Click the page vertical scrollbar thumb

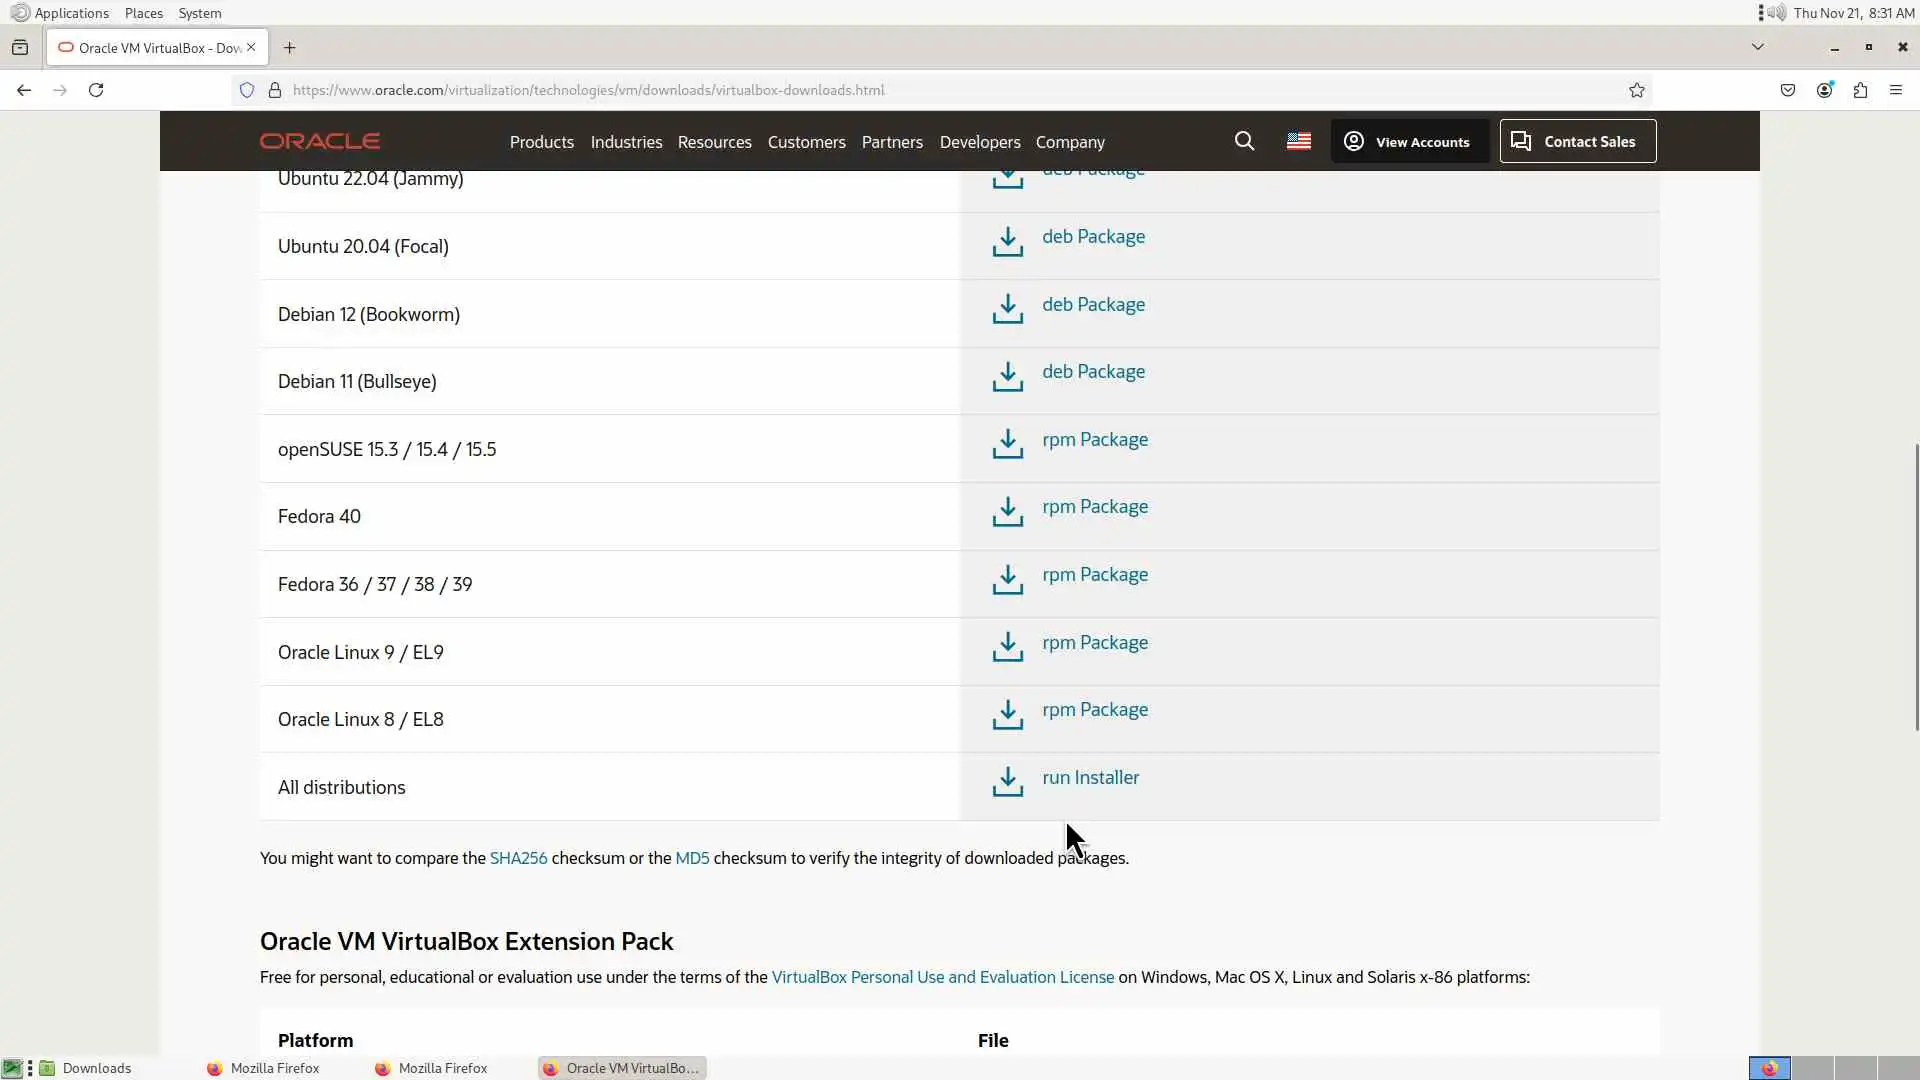[x=1916, y=587]
